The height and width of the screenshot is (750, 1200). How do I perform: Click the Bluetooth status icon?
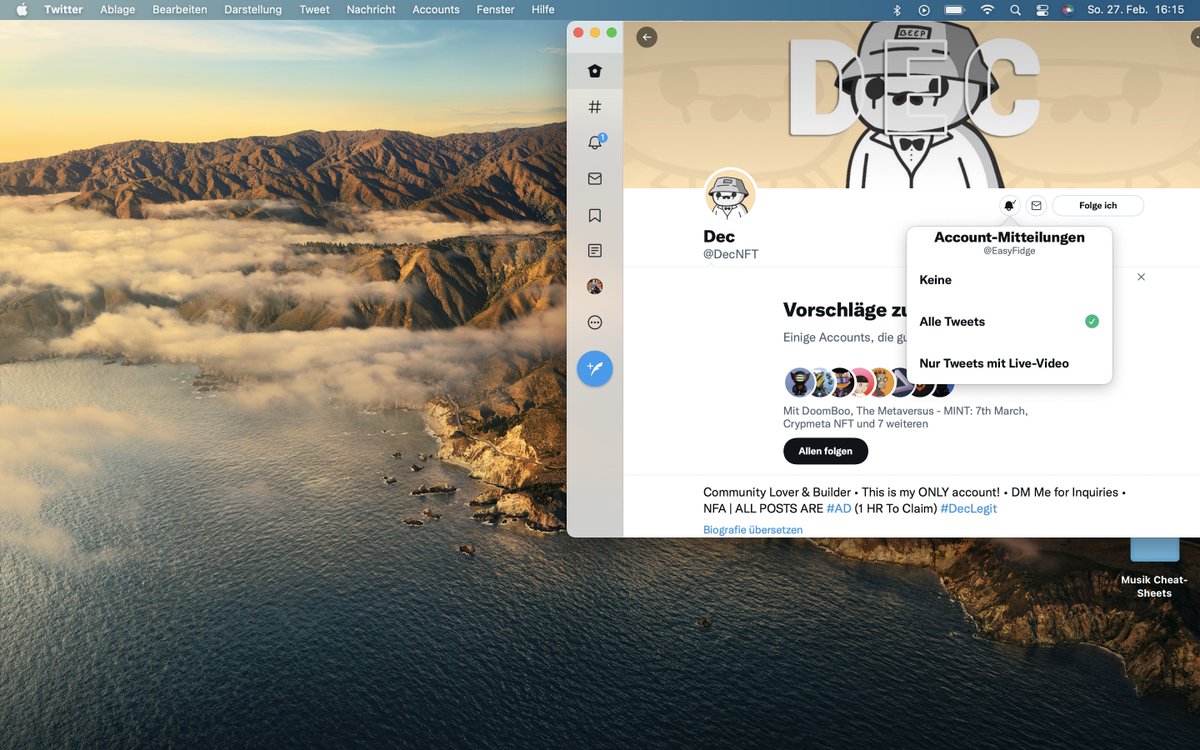click(x=897, y=10)
